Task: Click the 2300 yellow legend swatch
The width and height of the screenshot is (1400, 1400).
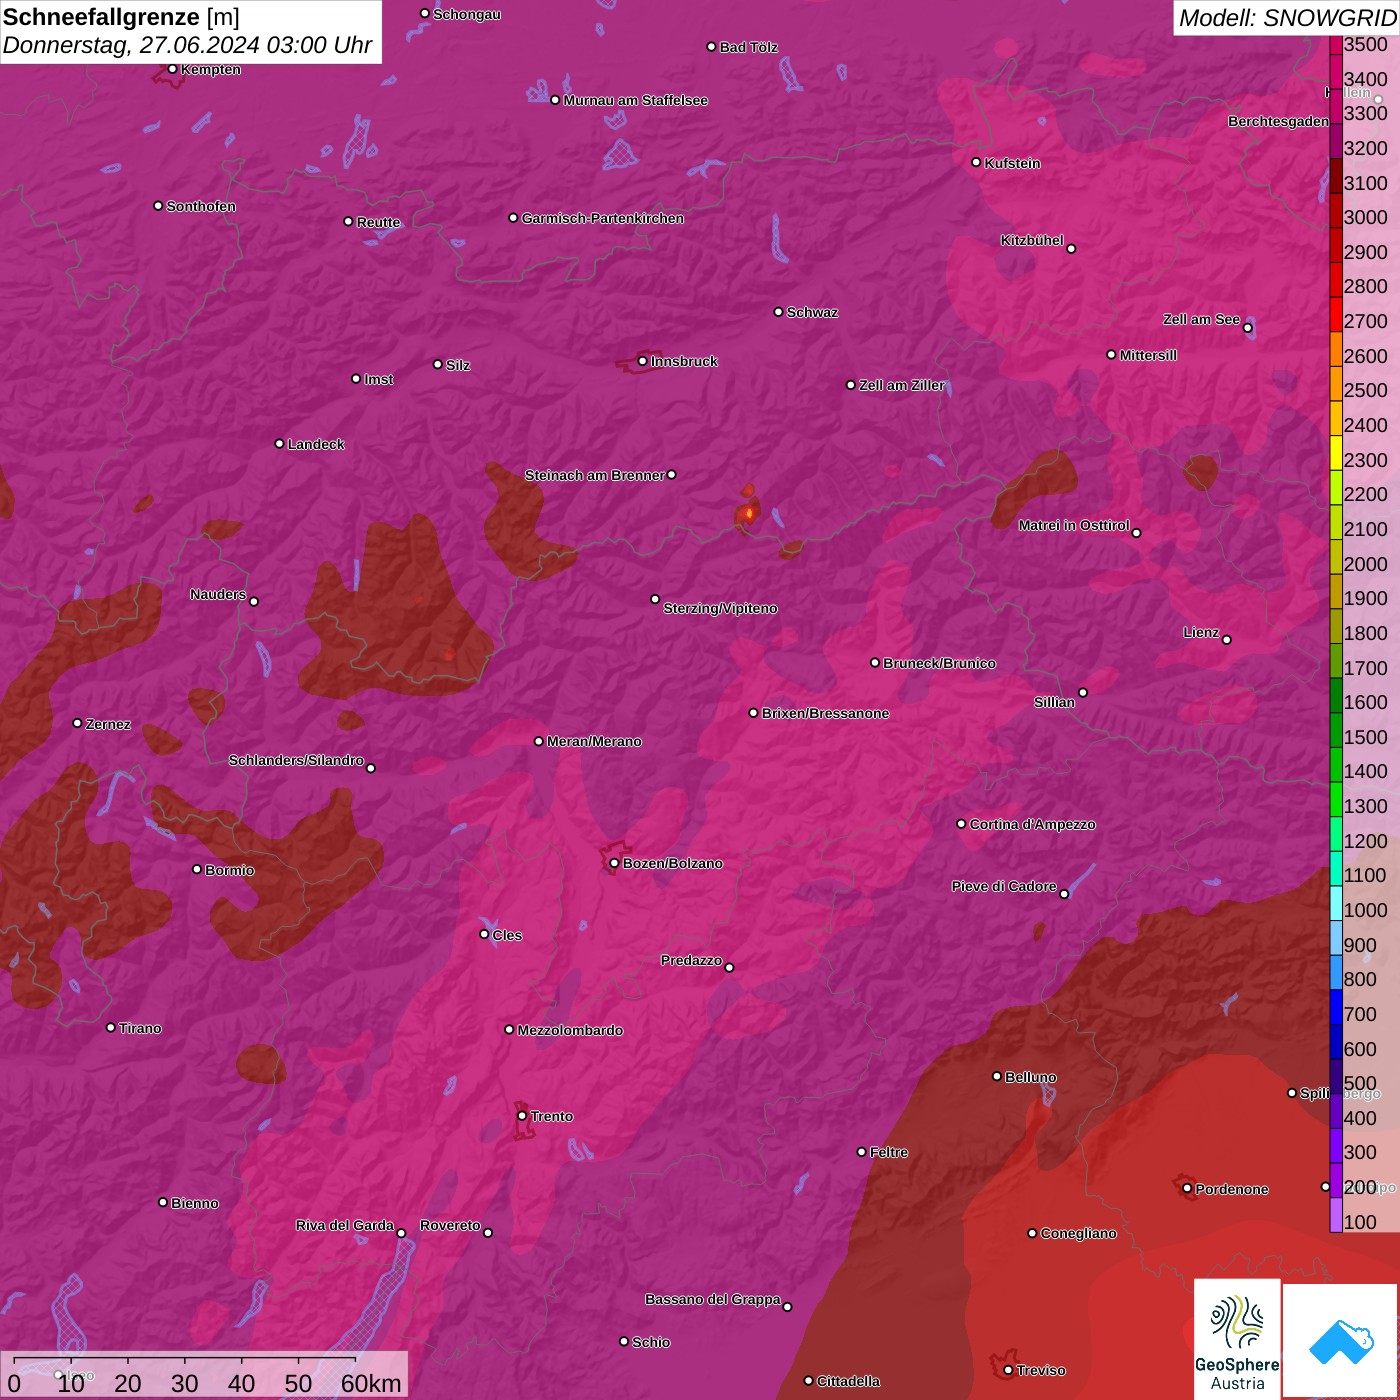Action: coord(1336,453)
